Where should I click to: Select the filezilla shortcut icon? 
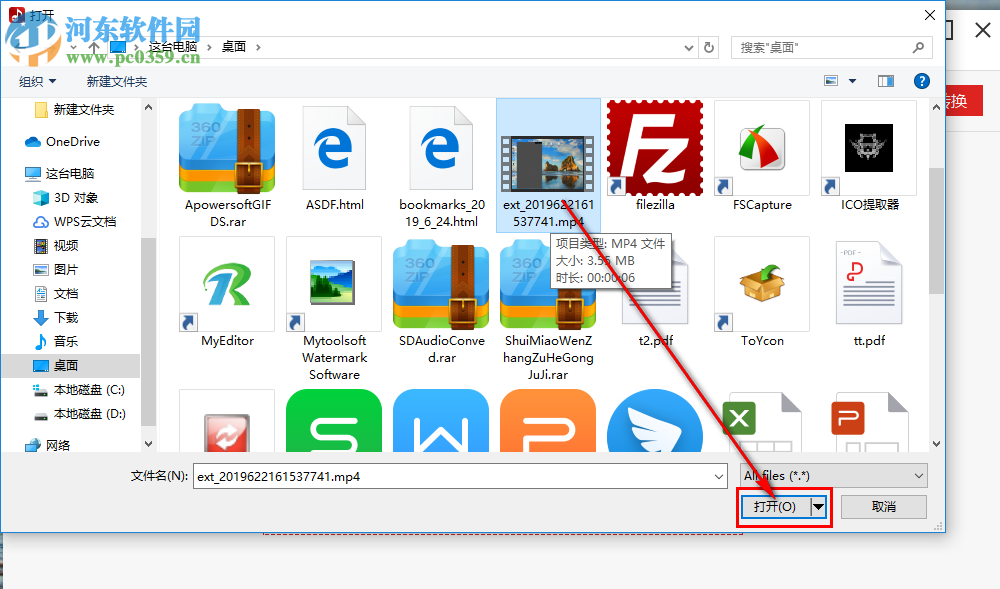point(655,148)
